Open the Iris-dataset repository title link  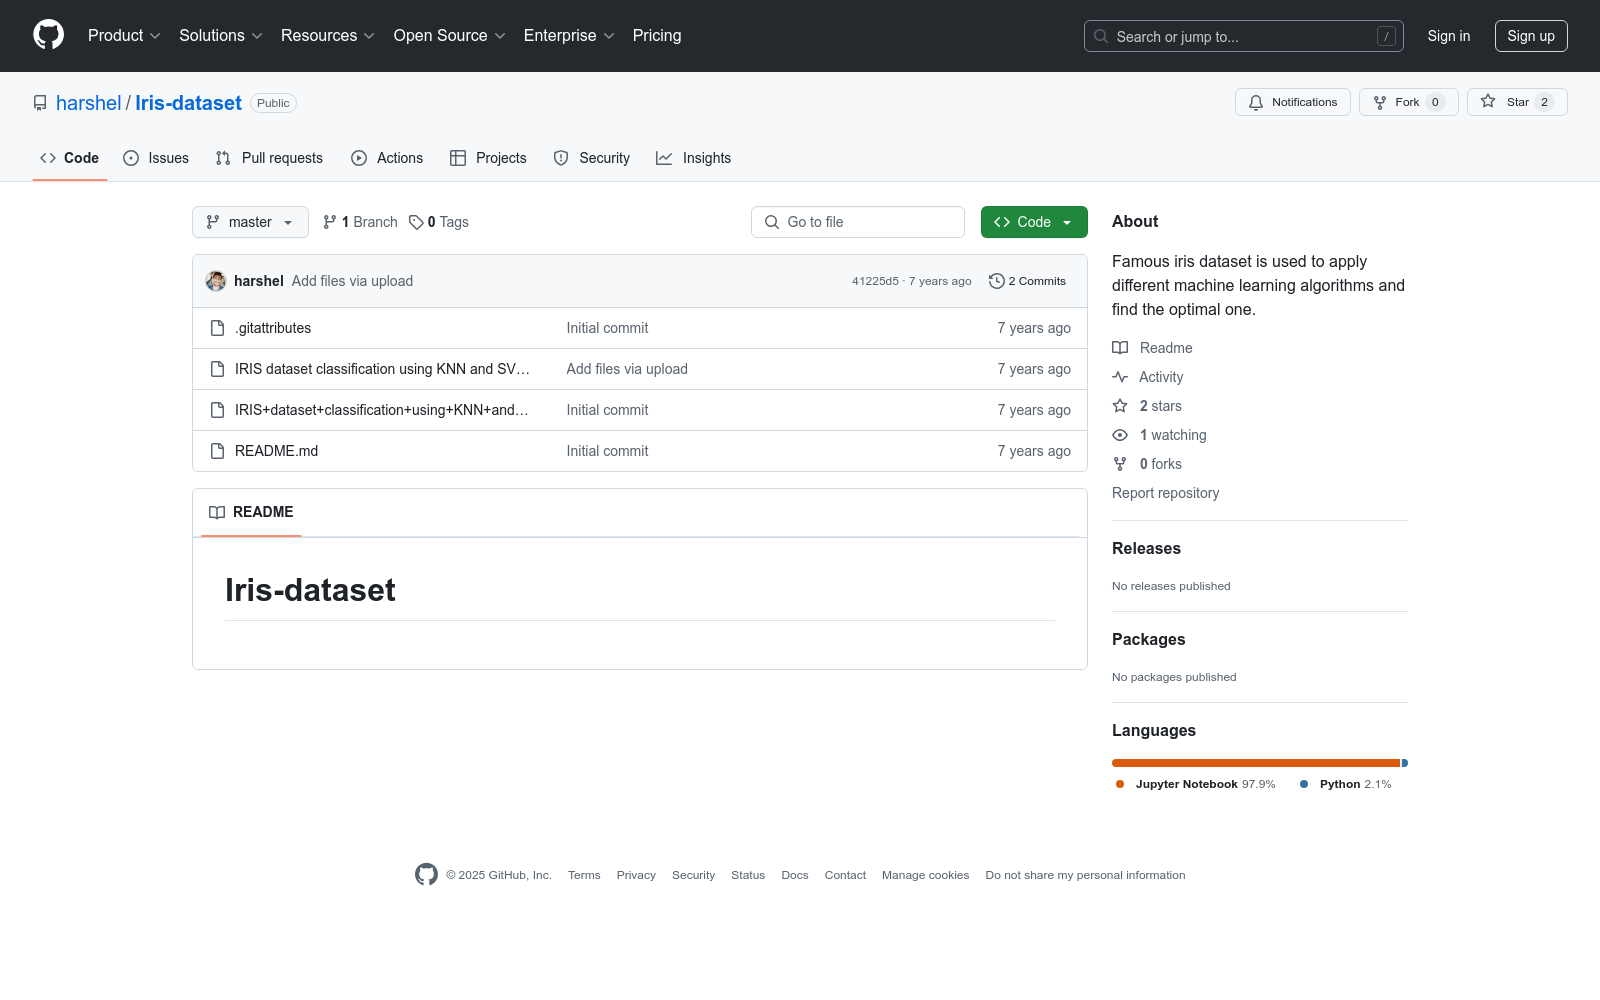188,103
